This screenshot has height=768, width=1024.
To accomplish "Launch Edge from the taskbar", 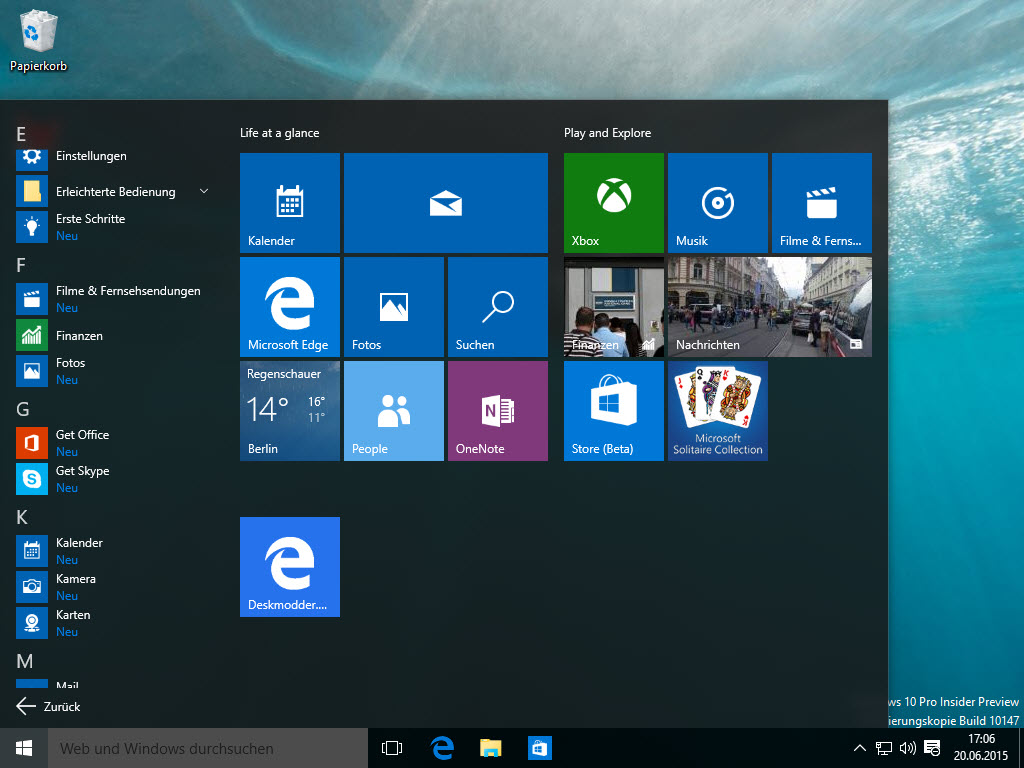I will point(442,748).
